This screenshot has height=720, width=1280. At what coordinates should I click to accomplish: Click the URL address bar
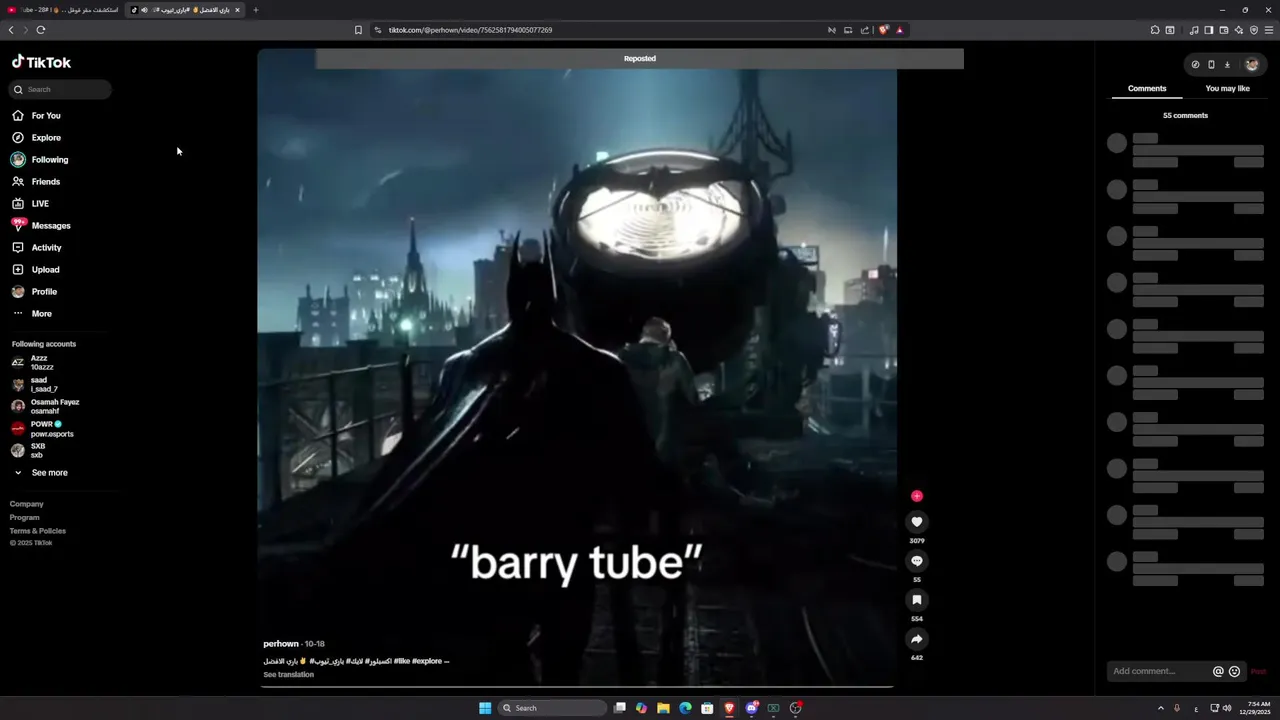(600, 30)
